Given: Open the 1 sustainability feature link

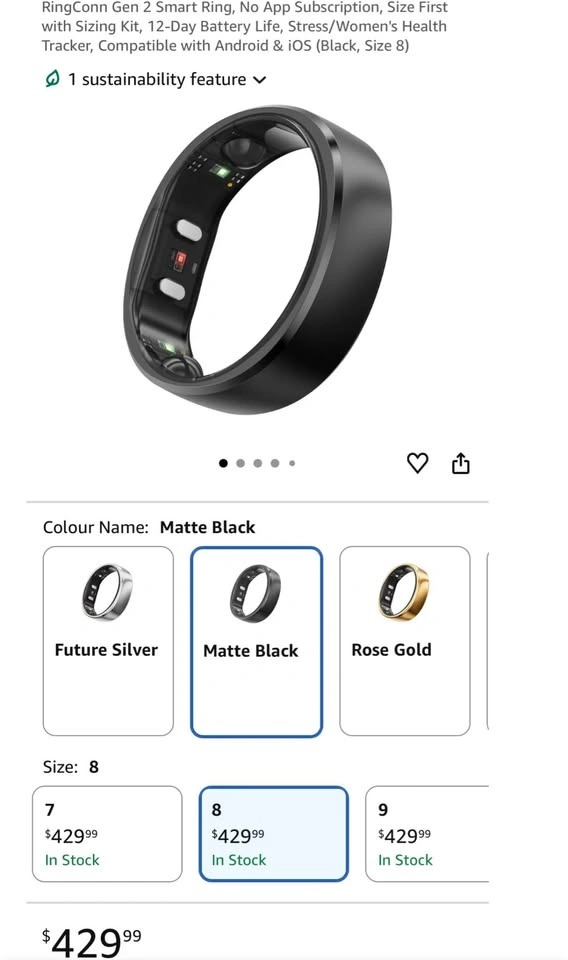Looking at the screenshot, I should click(x=157, y=79).
